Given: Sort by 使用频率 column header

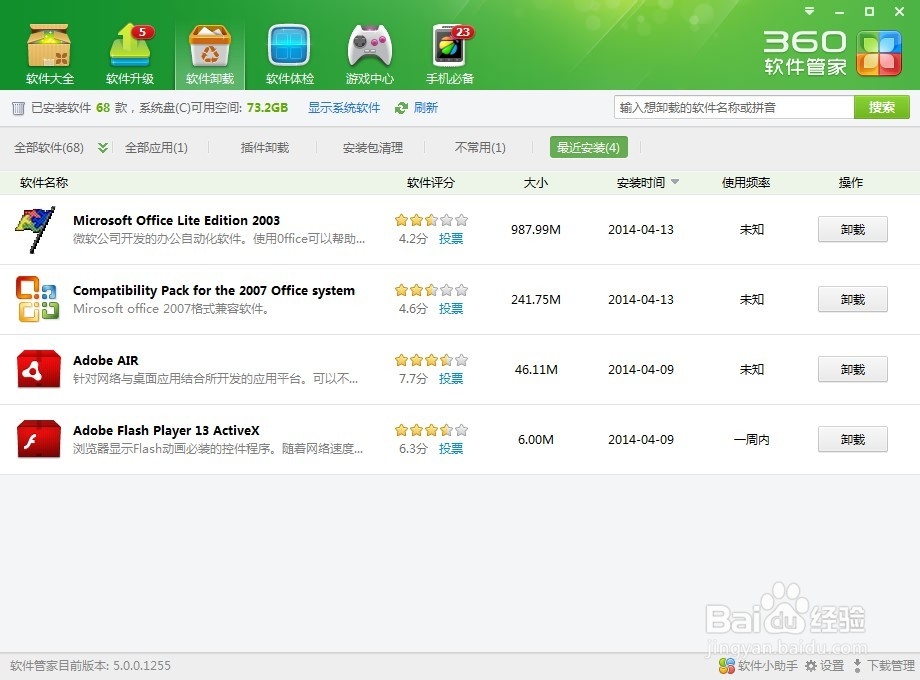Looking at the screenshot, I should tap(746, 182).
